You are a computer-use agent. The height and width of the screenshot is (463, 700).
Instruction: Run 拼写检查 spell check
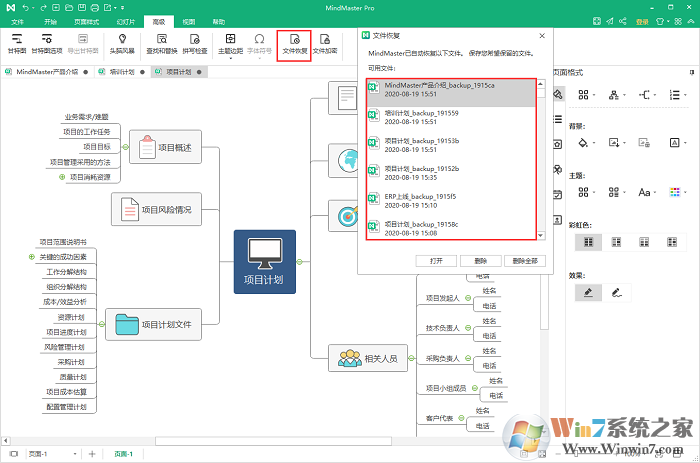(x=195, y=41)
